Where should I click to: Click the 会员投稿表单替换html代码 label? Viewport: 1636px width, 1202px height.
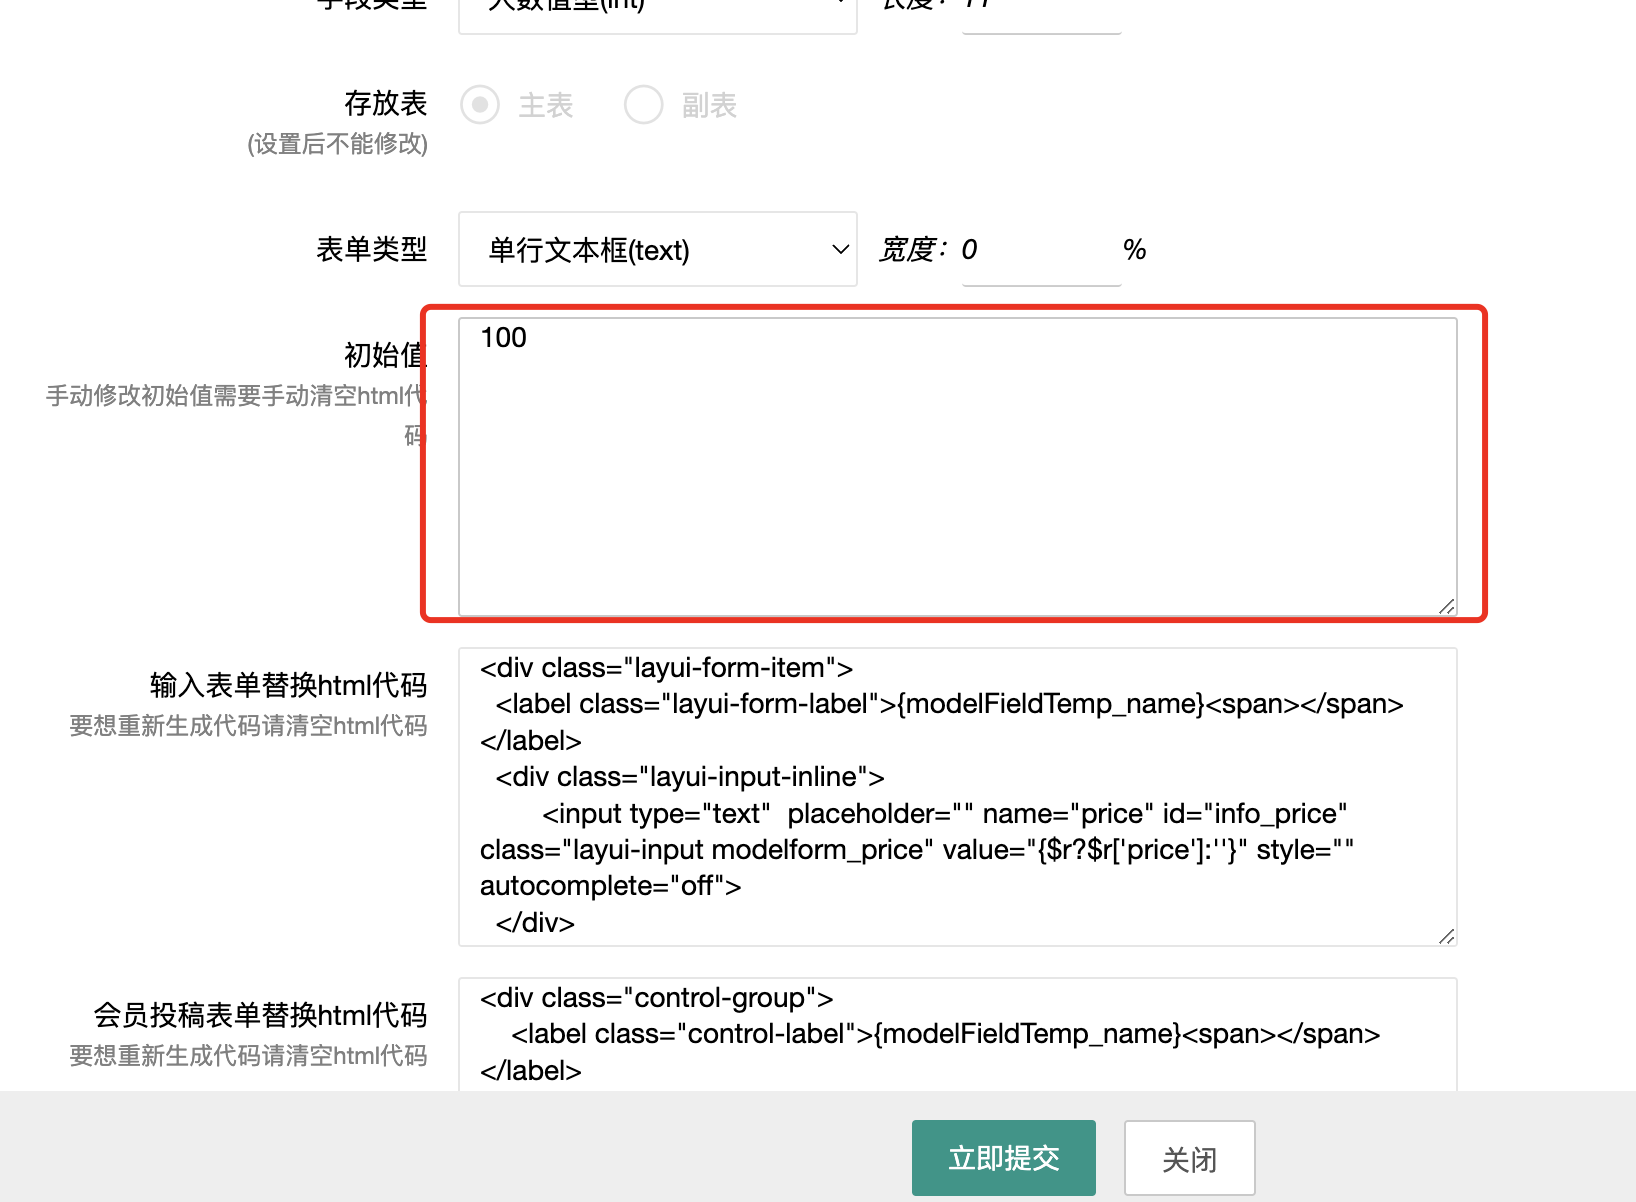[260, 1015]
